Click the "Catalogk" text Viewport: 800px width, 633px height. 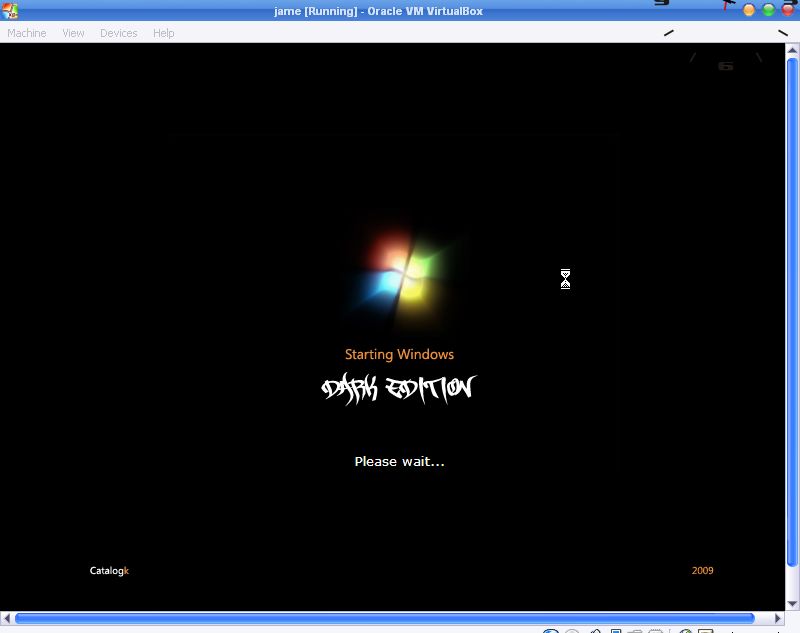pyautogui.click(x=109, y=571)
